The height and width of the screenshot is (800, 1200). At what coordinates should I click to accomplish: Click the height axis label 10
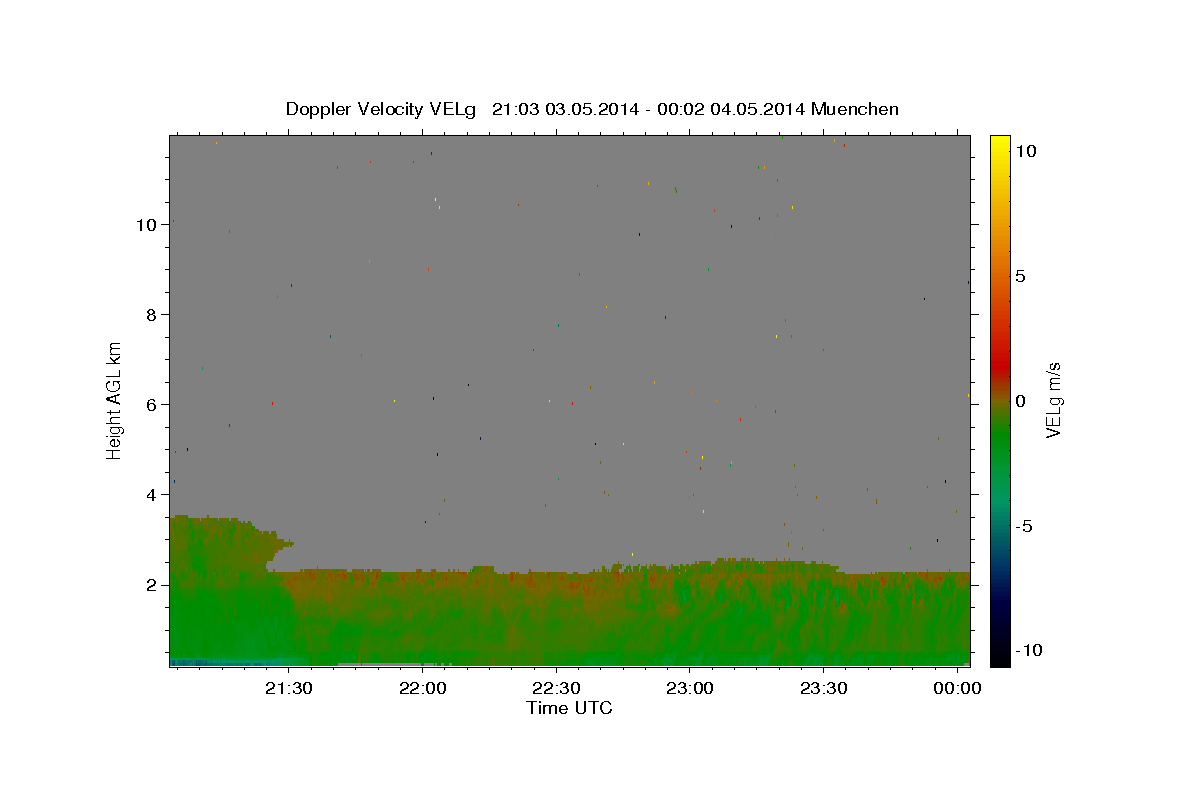tap(146, 225)
